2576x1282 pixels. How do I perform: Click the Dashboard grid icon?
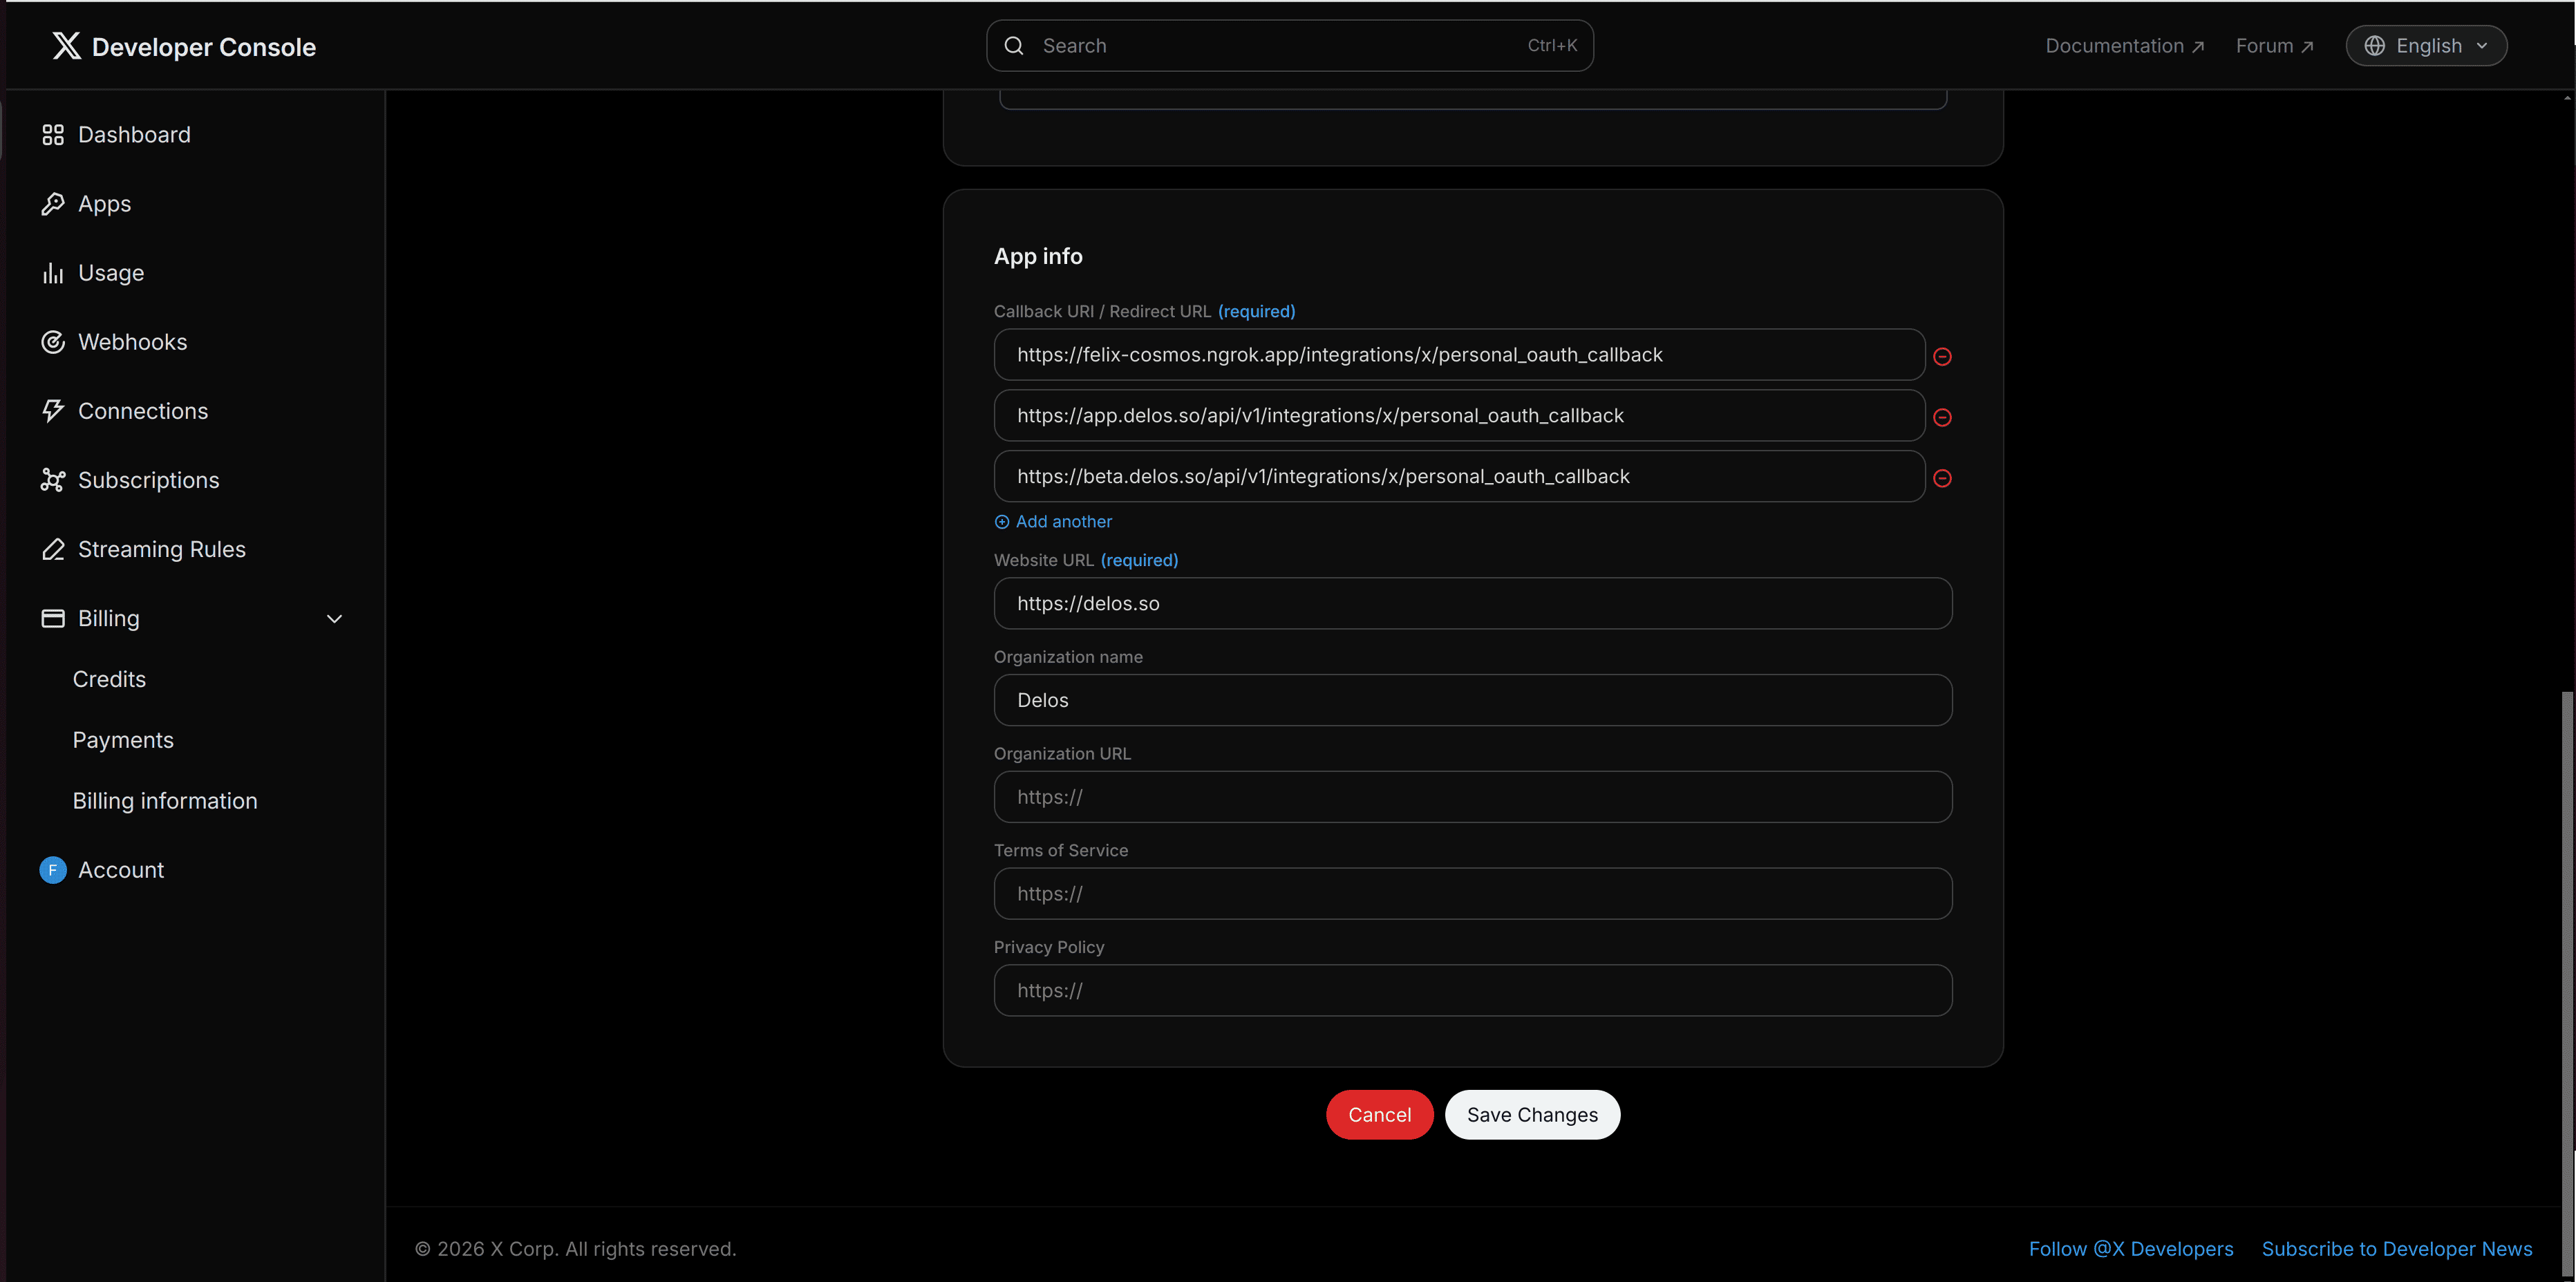coord(53,135)
